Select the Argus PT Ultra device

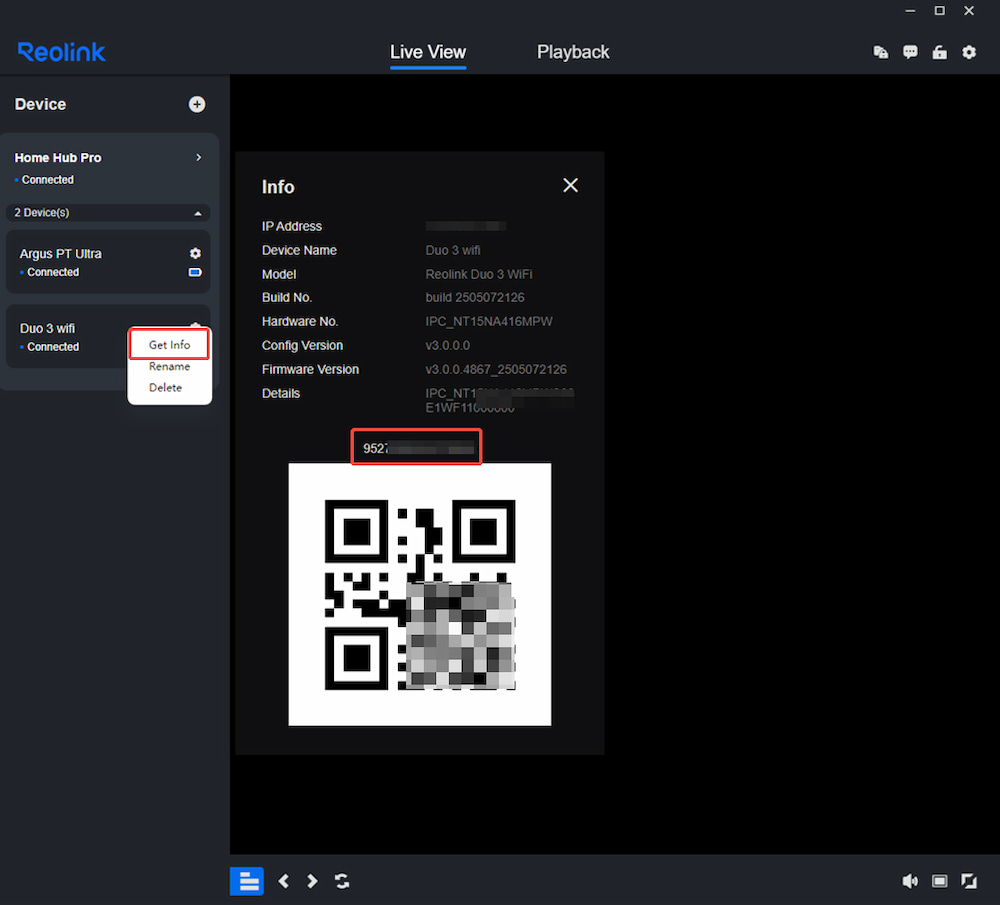tap(108, 262)
